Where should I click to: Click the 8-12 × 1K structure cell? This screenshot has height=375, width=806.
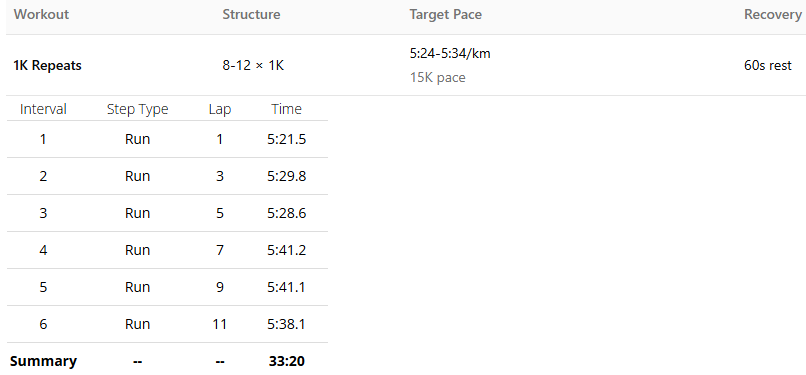[x=253, y=66]
